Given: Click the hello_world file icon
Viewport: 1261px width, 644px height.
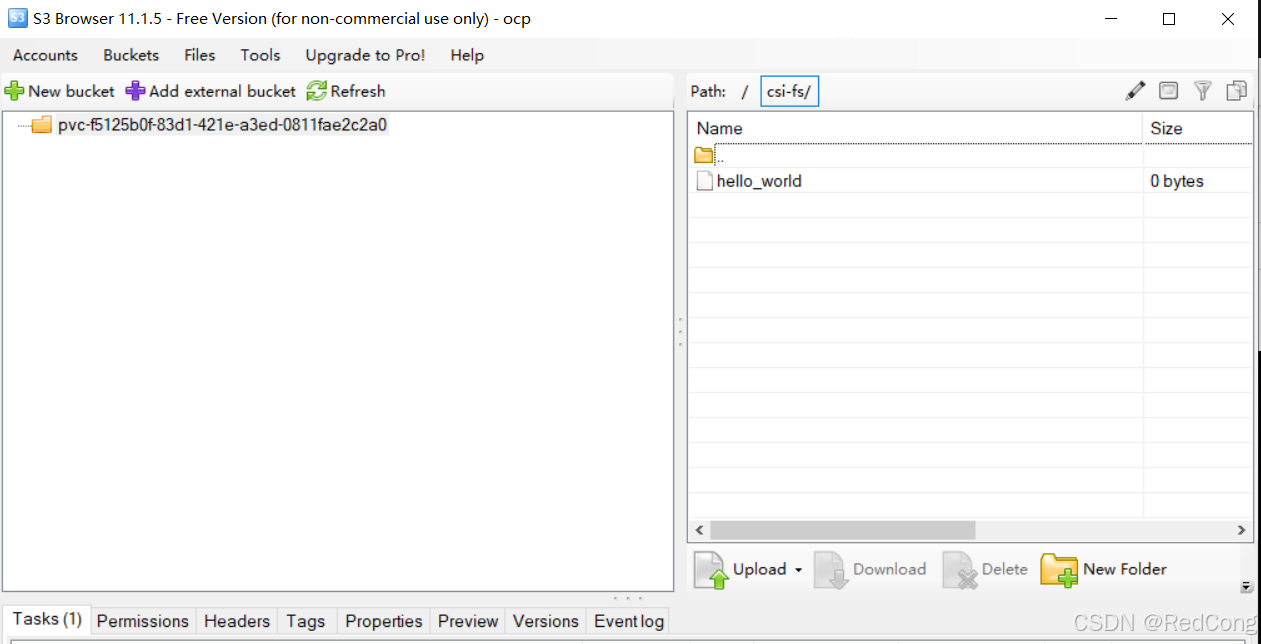Looking at the screenshot, I should point(704,181).
